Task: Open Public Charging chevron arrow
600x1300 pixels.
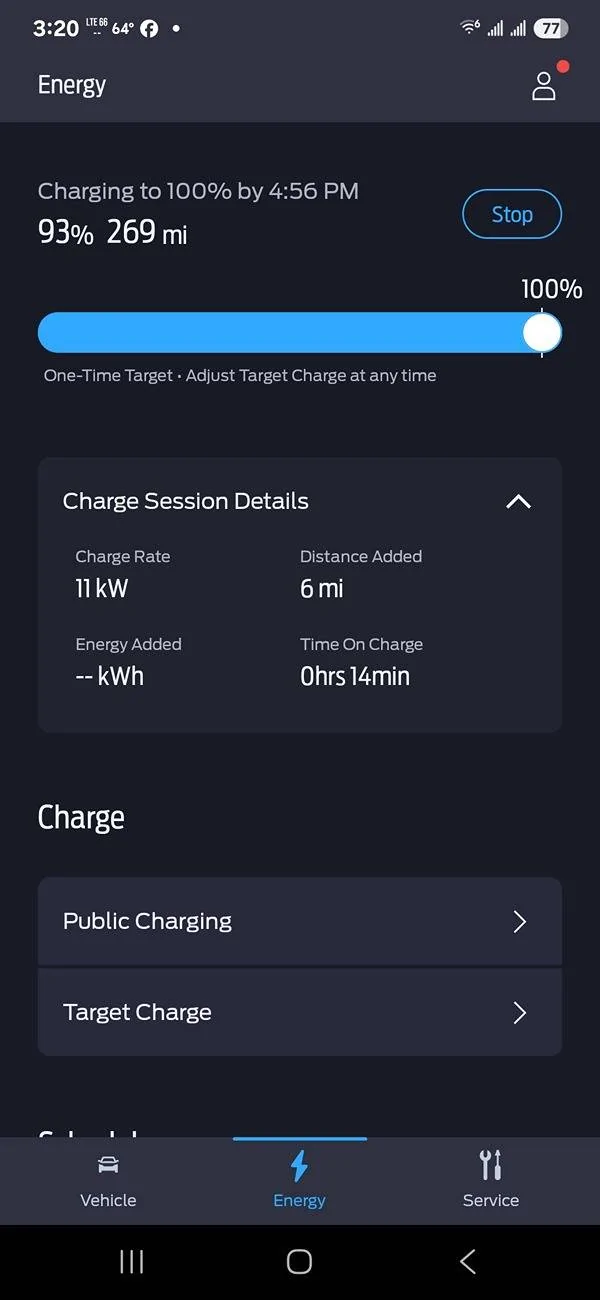Action: [x=519, y=921]
